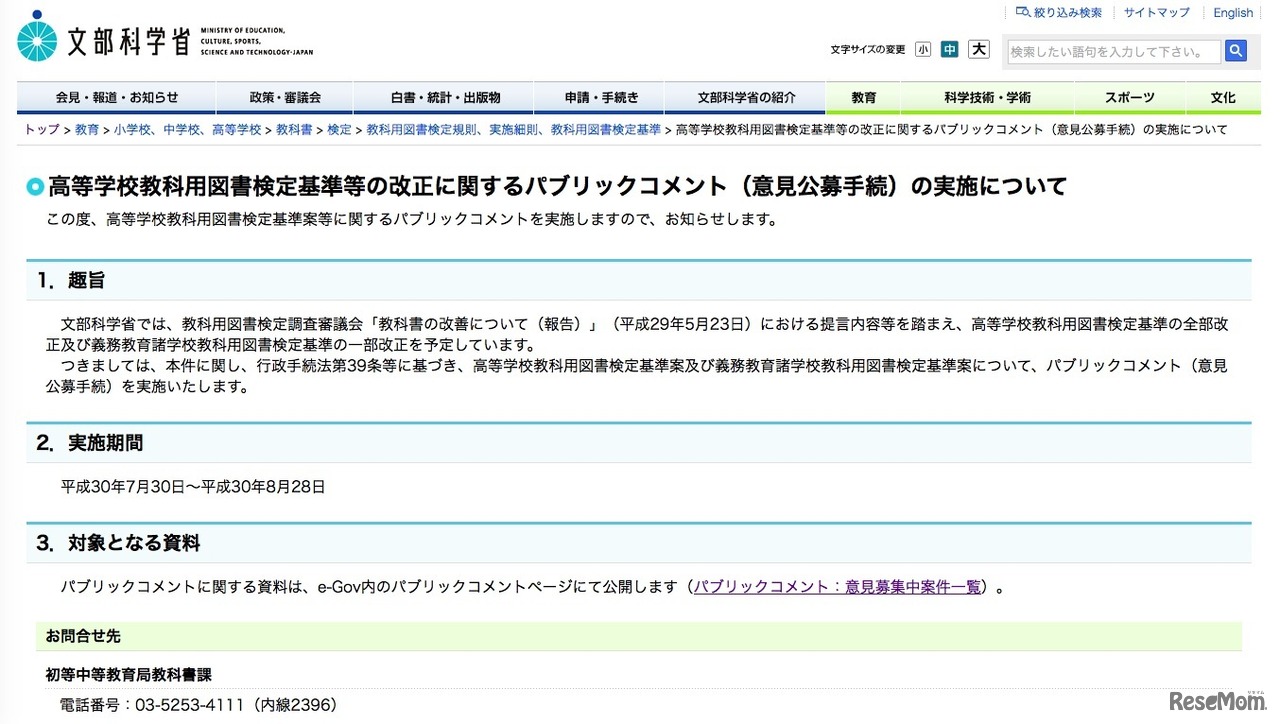Image resolution: width=1280 pixels, height=724 pixels.
Task: Switch to the 教育 tab
Action: pos(862,98)
